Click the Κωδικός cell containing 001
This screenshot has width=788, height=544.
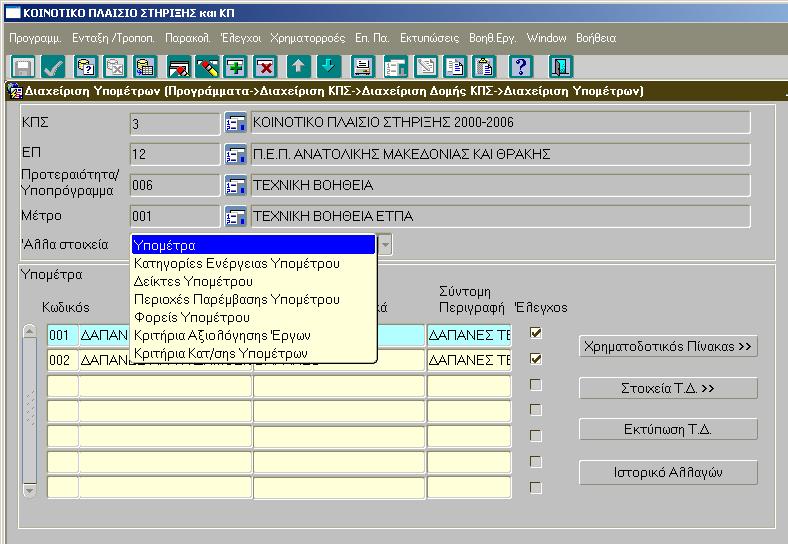pos(63,335)
